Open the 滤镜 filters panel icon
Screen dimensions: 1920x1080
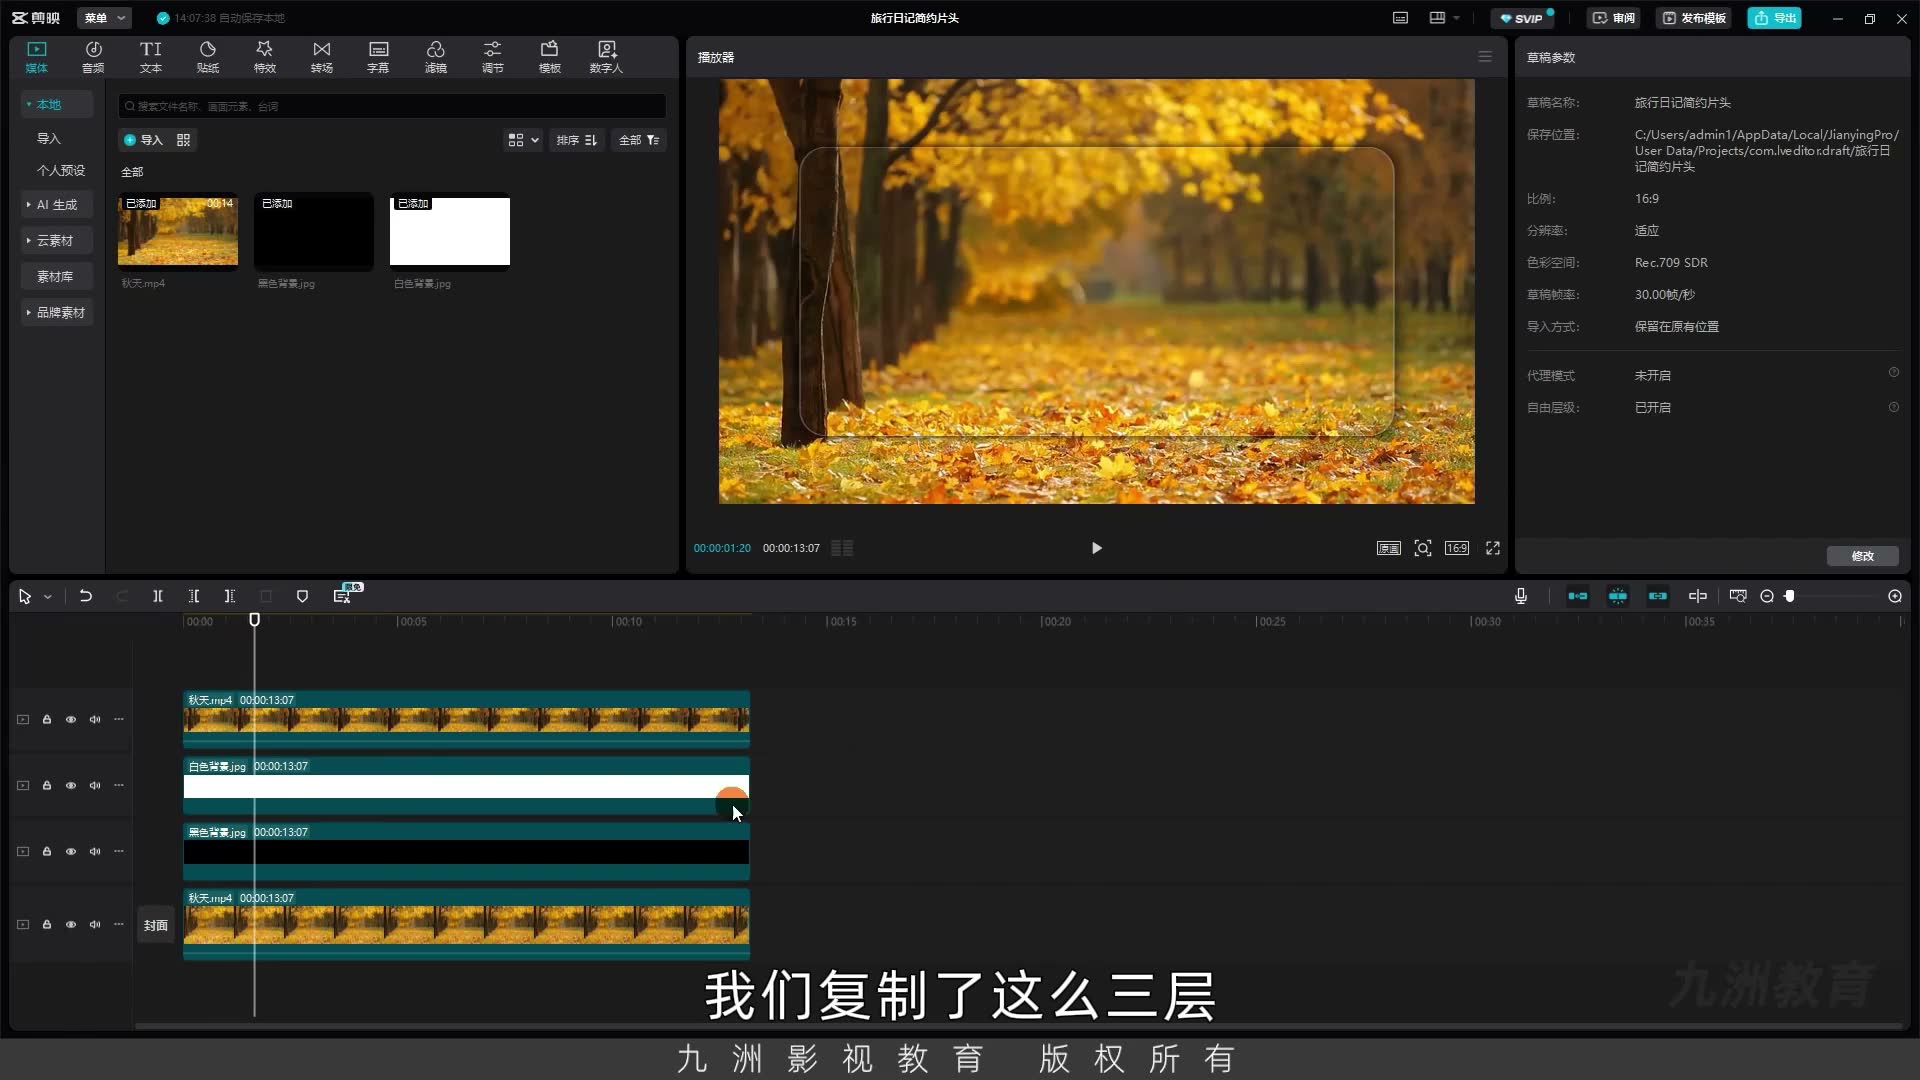(x=436, y=57)
